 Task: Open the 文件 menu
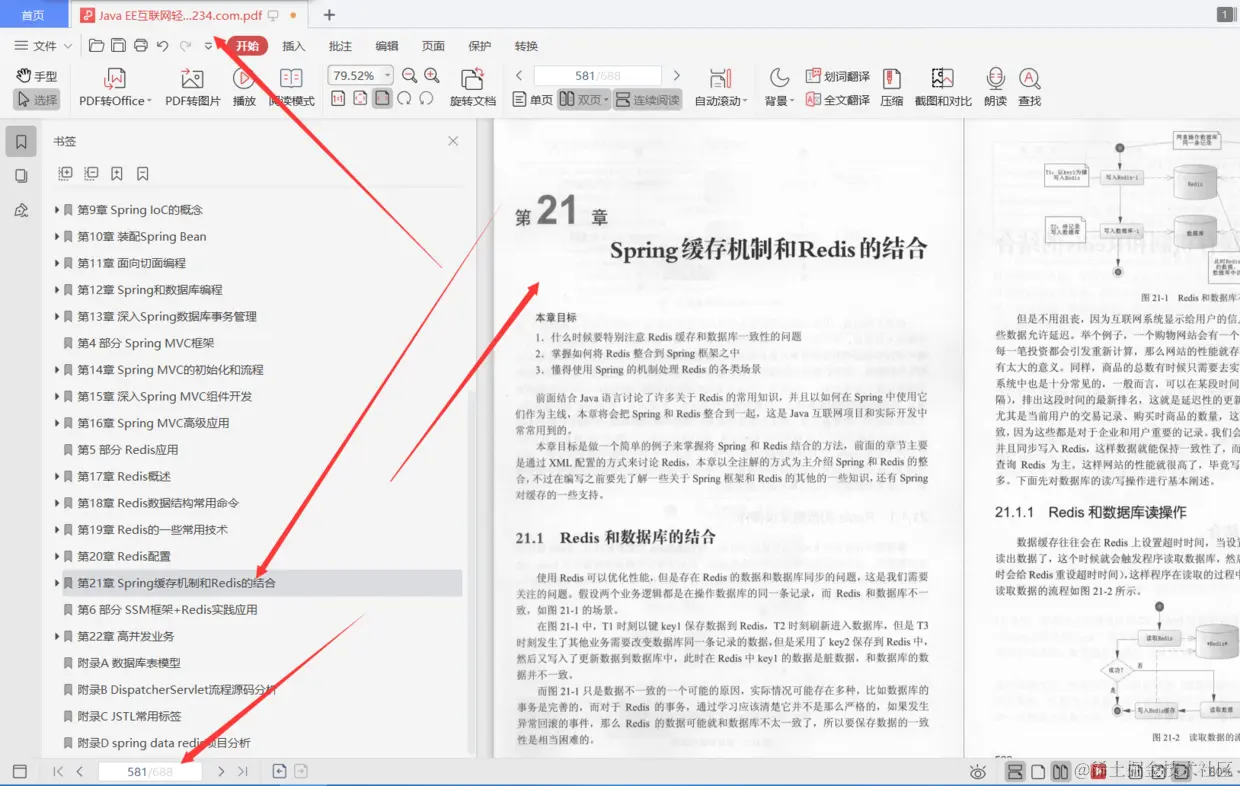[42, 46]
